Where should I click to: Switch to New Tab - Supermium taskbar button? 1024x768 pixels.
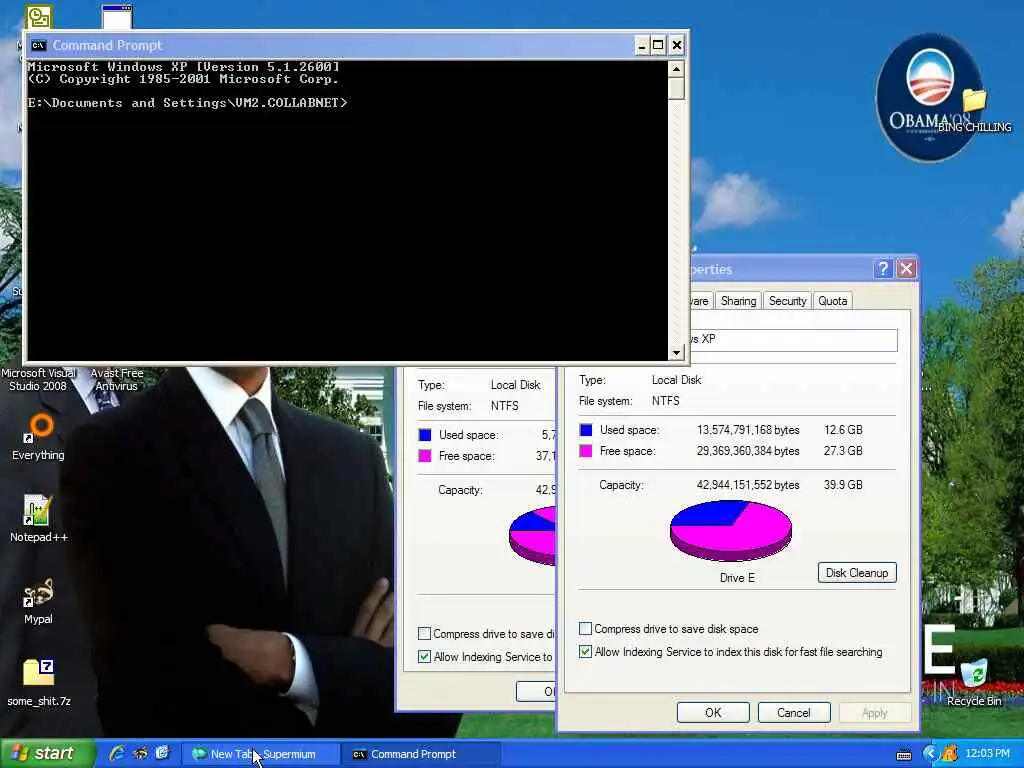click(259, 754)
